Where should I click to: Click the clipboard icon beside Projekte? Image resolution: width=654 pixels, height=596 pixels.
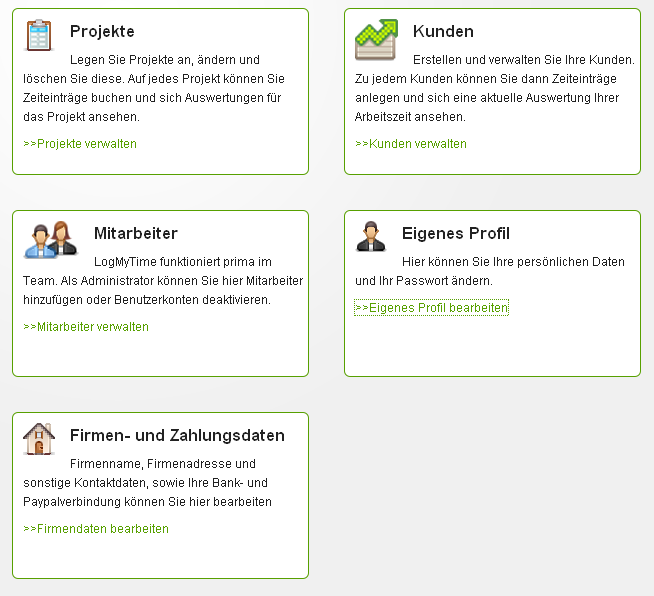pos(39,35)
